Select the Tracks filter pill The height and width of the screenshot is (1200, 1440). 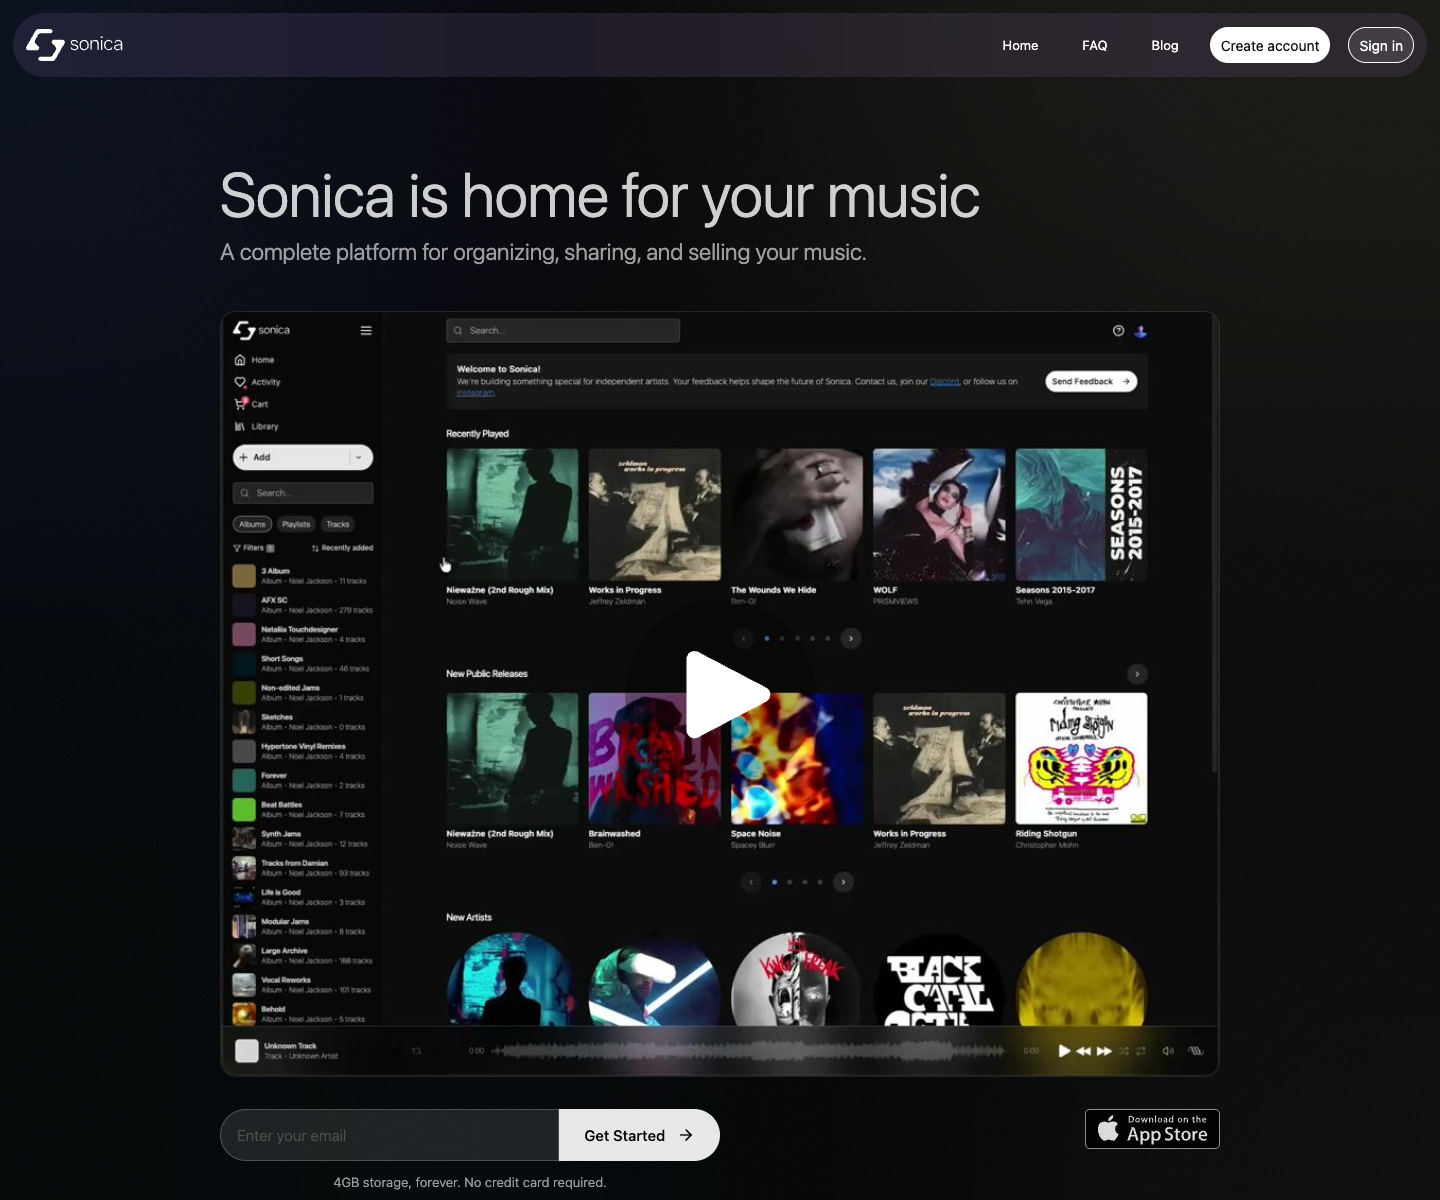click(x=338, y=524)
